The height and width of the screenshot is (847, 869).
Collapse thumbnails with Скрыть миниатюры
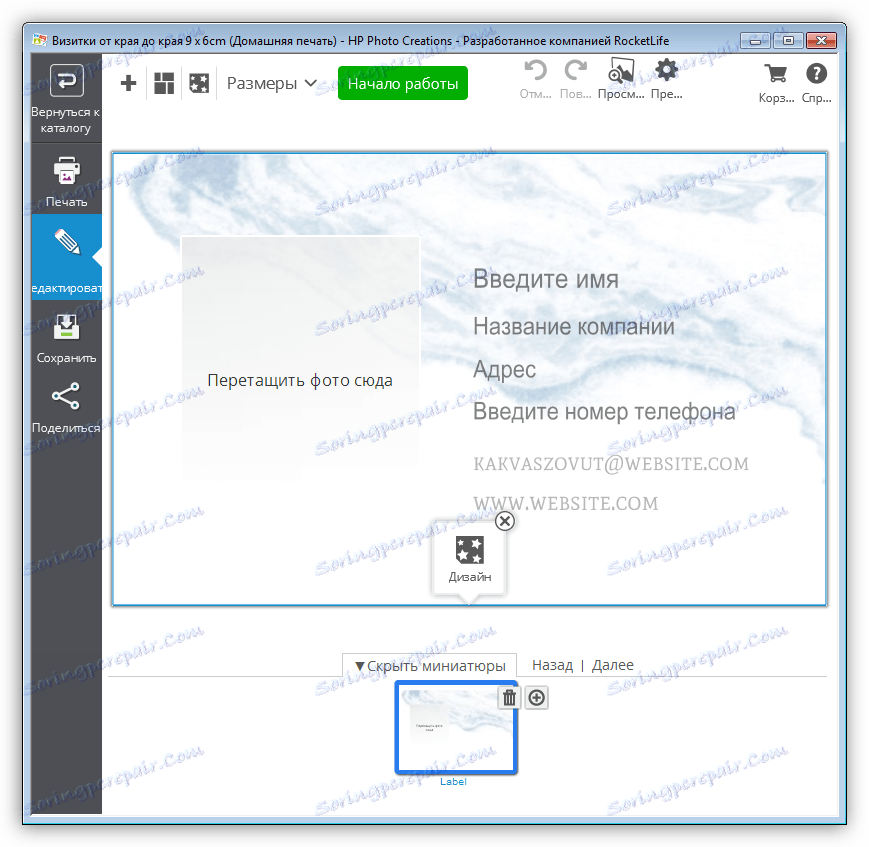point(430,665)
